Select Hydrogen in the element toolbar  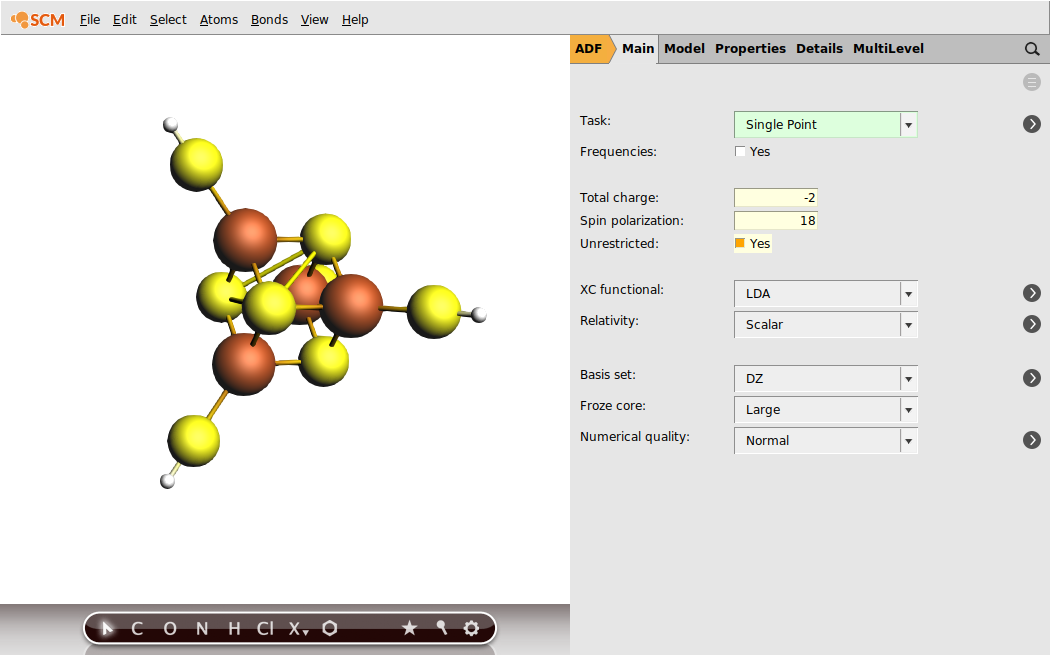pos(233,628)
